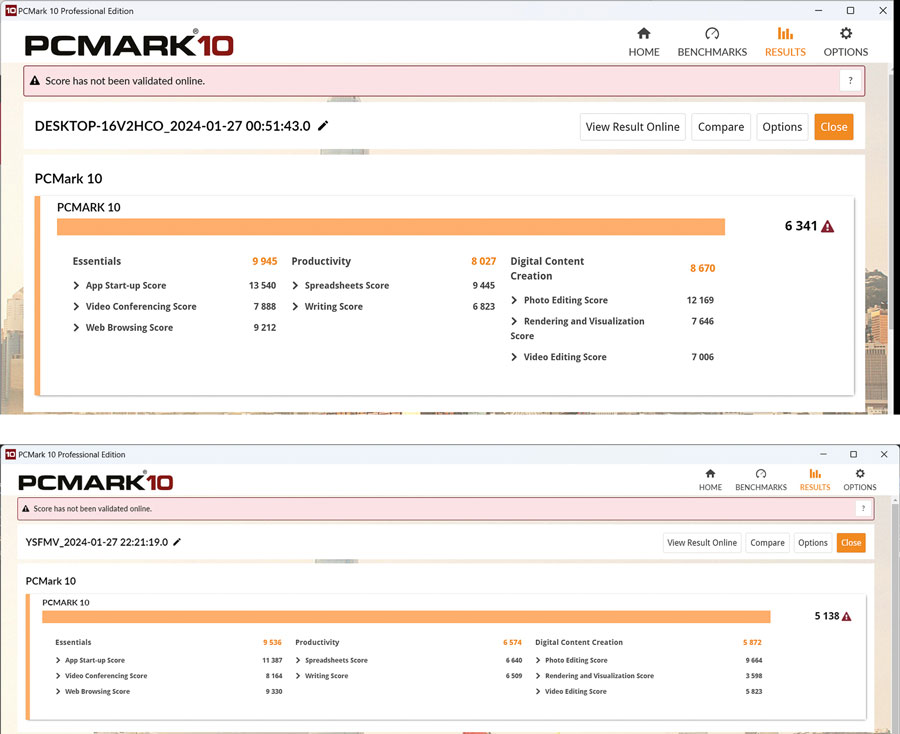Click red warning icon beside score 6 341
This screenshot has width=900, height=734.
(x=827, y=226)
